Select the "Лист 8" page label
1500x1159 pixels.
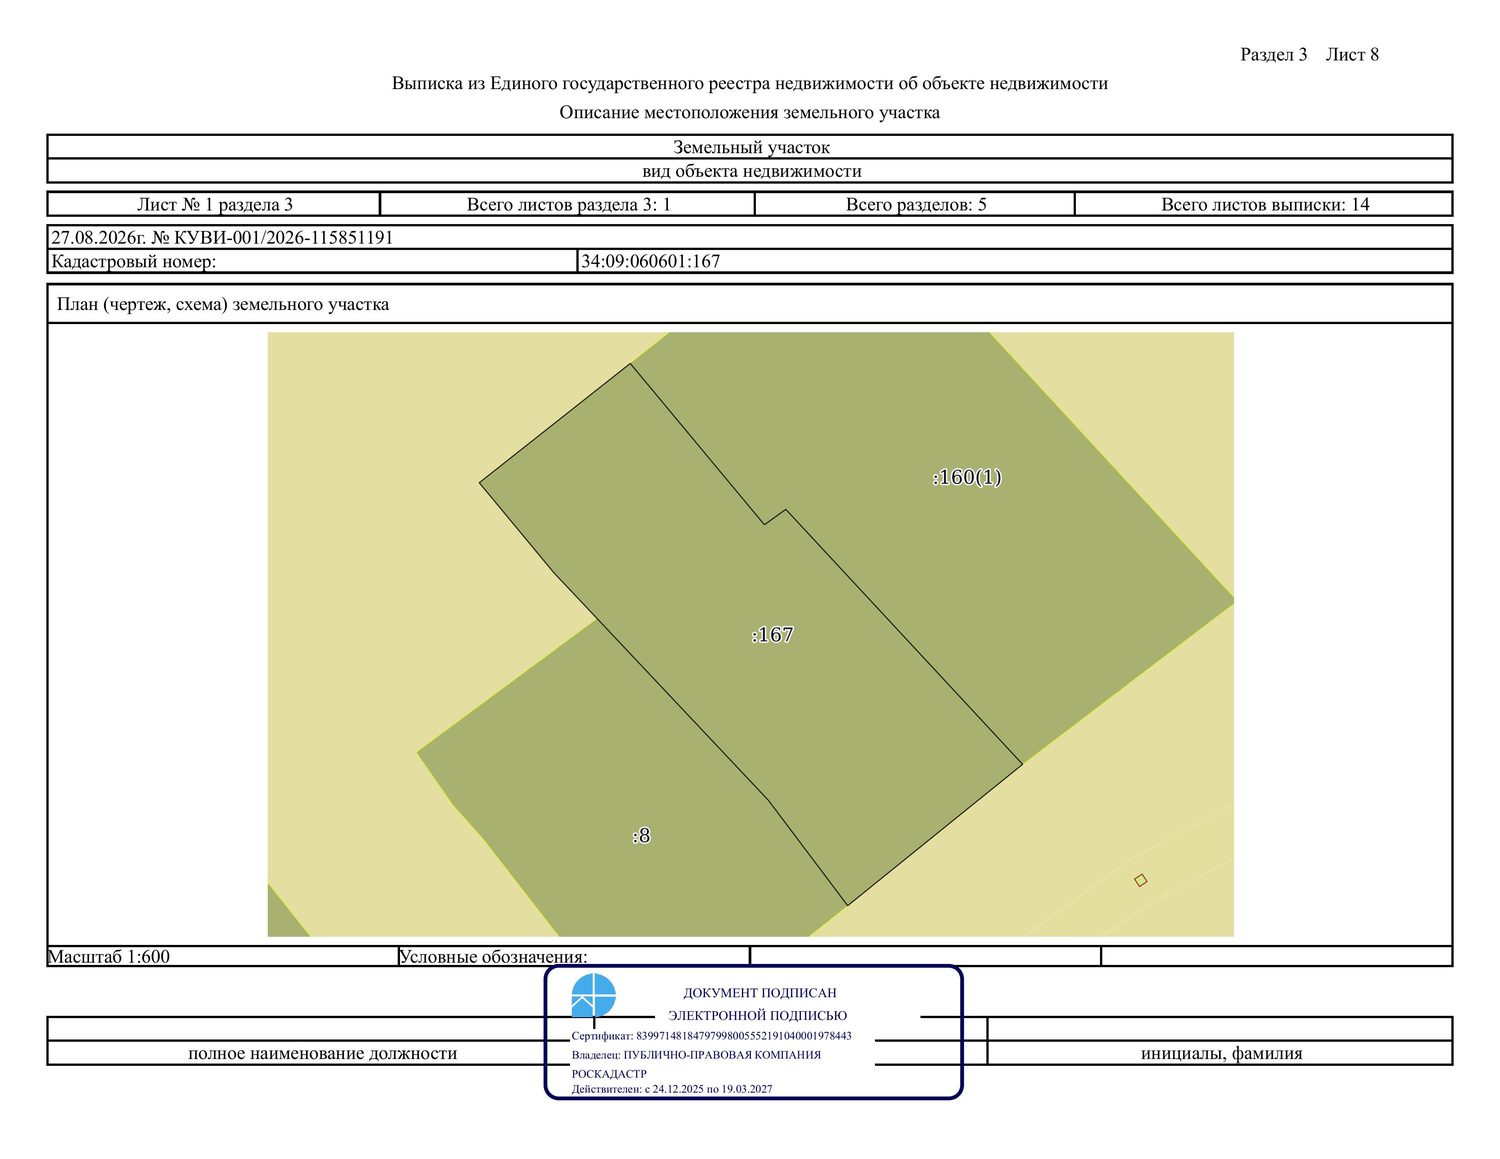pyautogui.click(x=1352, y=54)
